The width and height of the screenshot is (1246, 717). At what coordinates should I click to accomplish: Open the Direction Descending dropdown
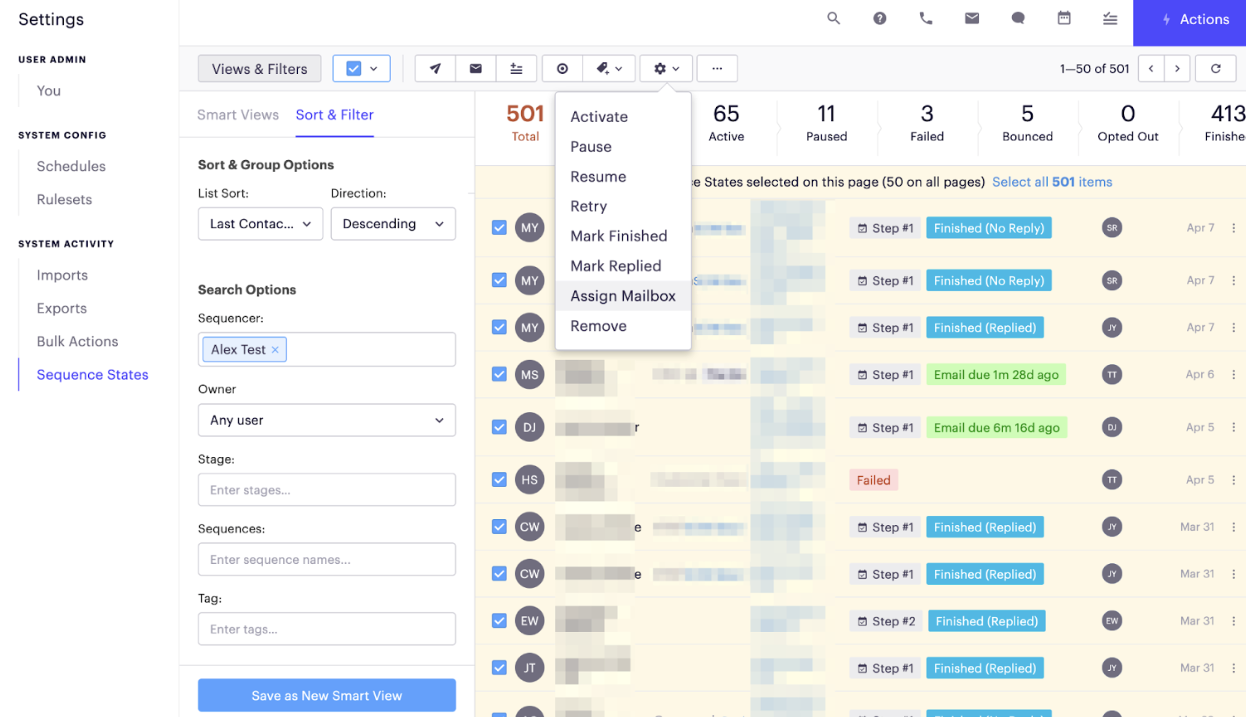[x=393, y=224]
